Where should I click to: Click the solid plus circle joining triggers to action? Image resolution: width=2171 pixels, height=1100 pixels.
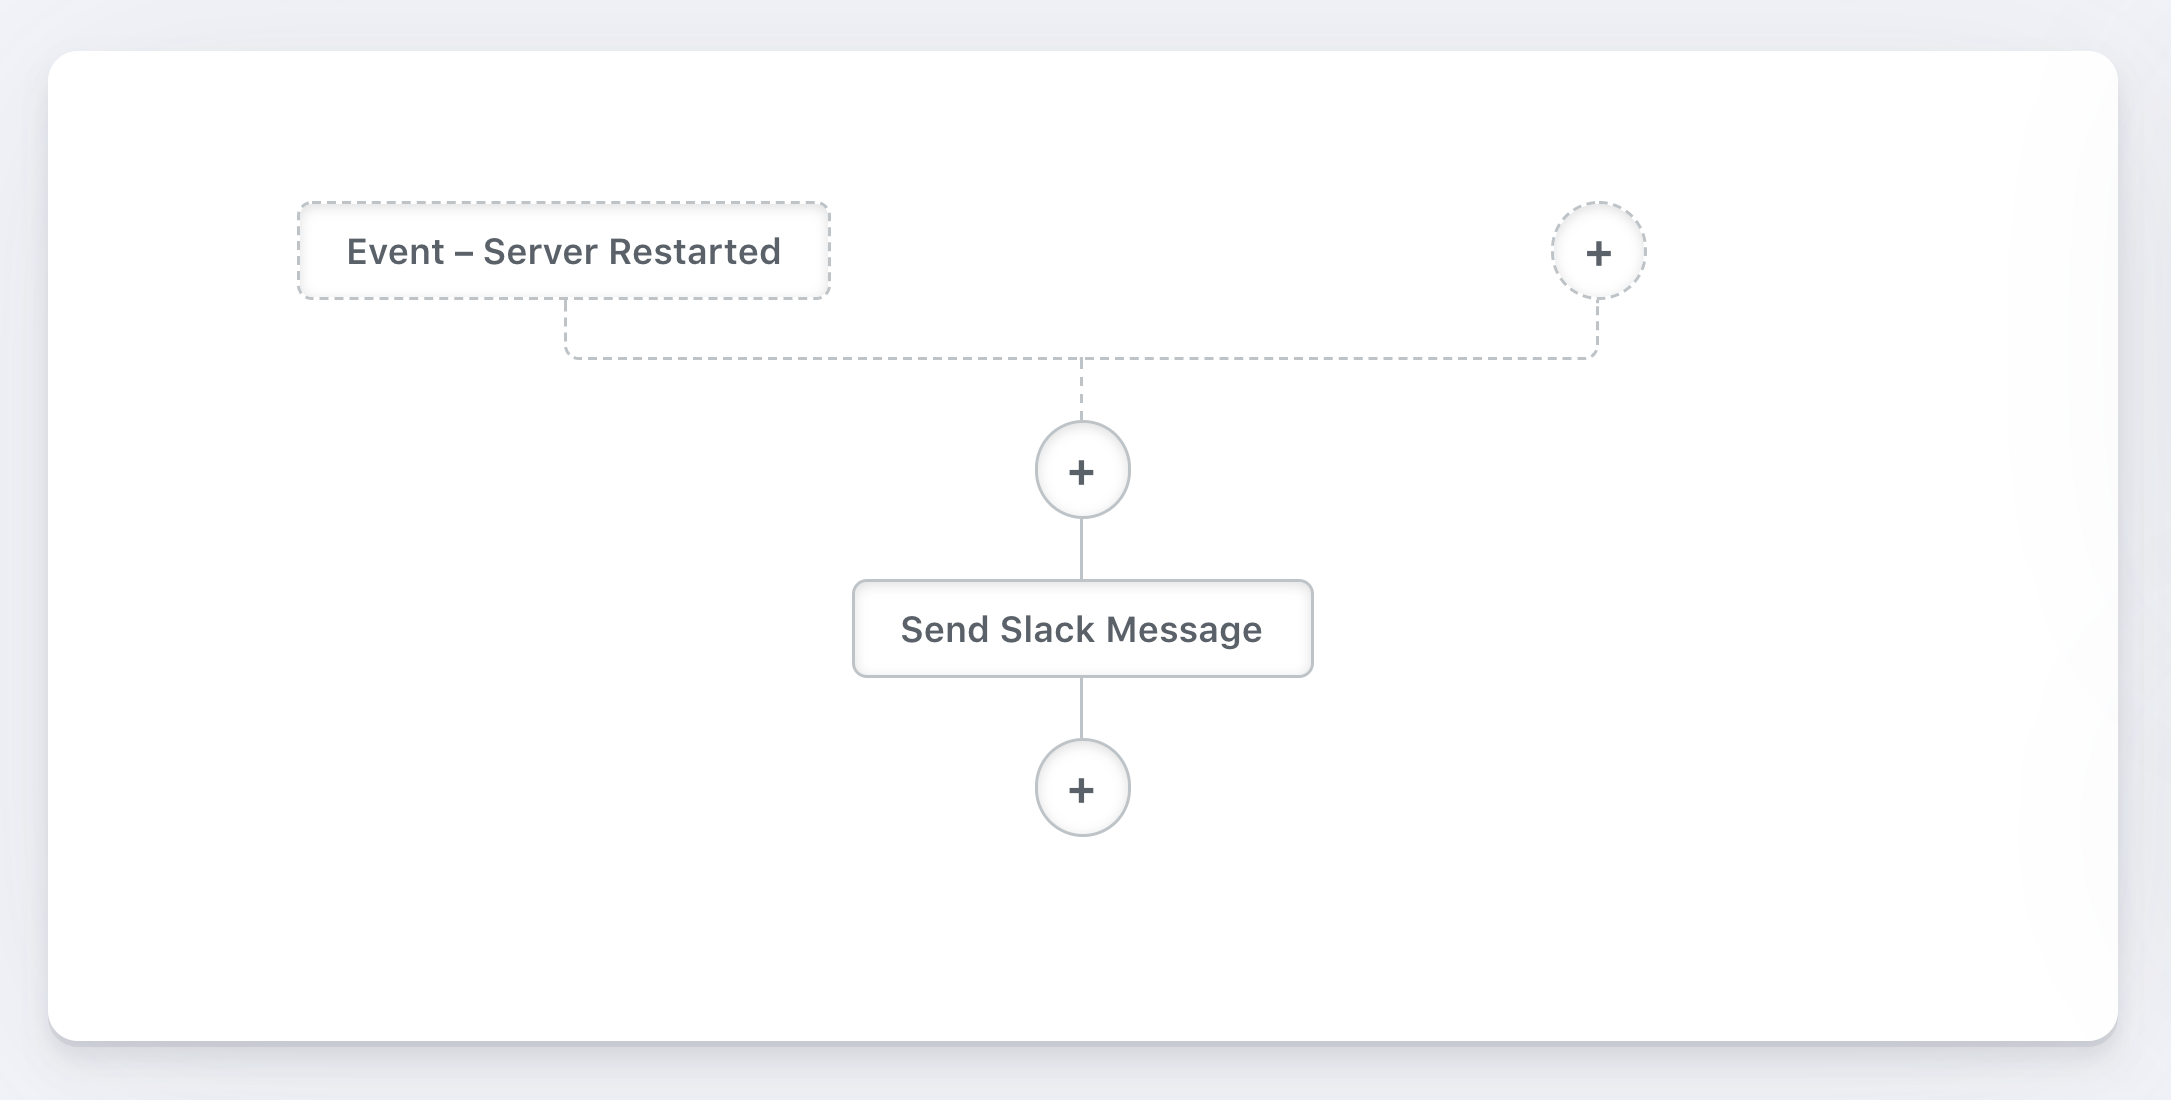coord(1082,470)
